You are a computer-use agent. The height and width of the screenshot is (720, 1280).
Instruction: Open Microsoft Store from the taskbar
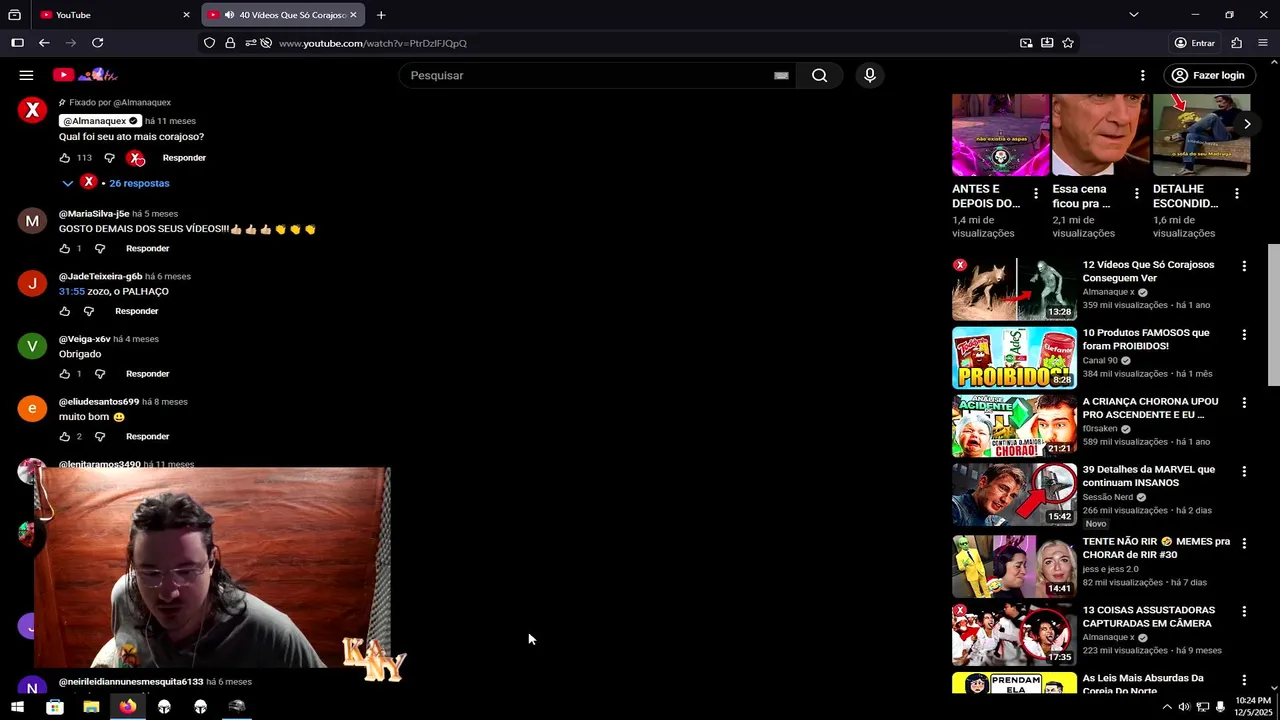(x=55, y=707)
